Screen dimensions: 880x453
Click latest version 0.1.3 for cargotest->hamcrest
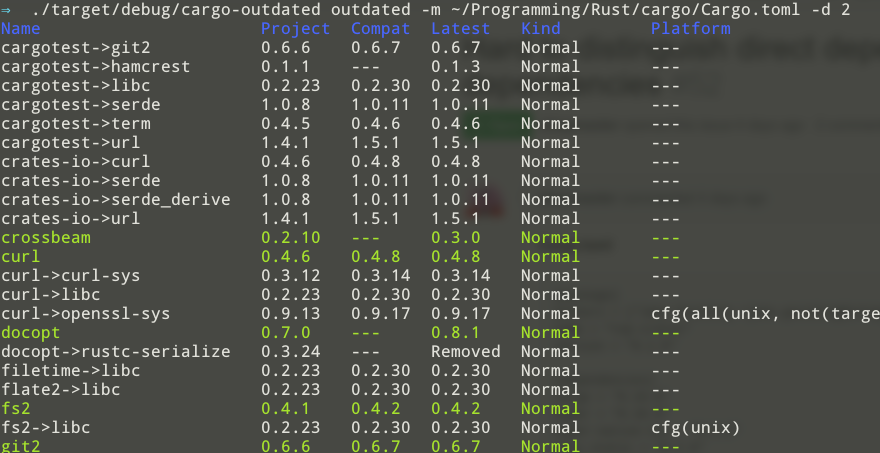456,67
